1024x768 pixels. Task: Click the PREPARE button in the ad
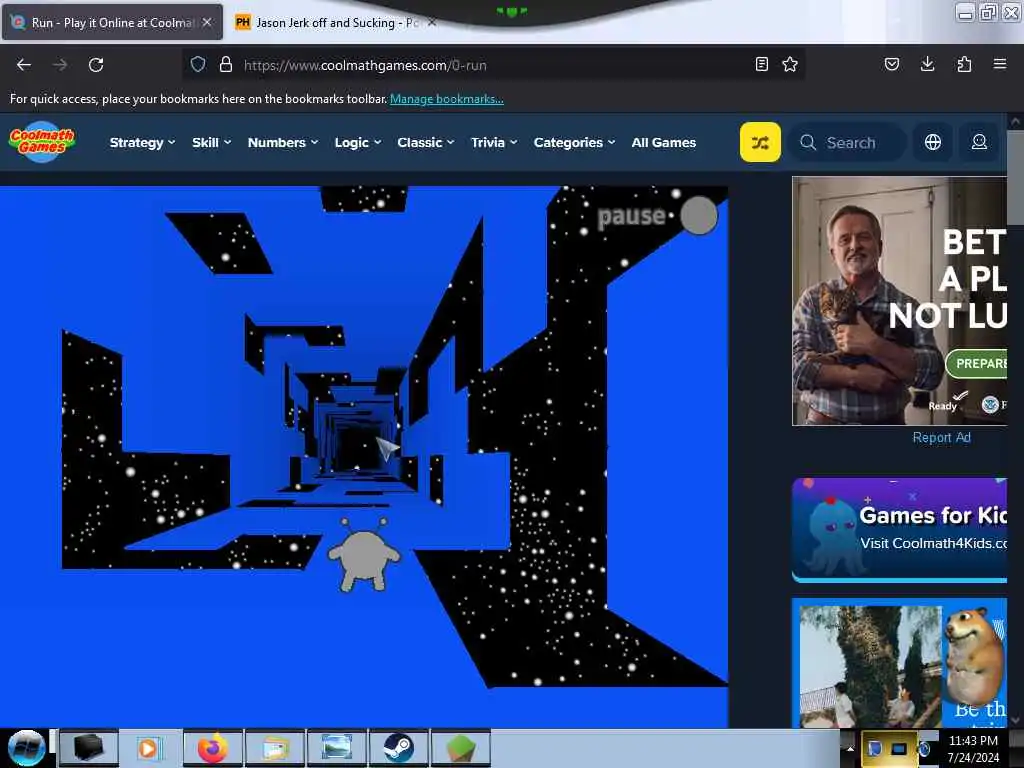click(x=977, y=363)
